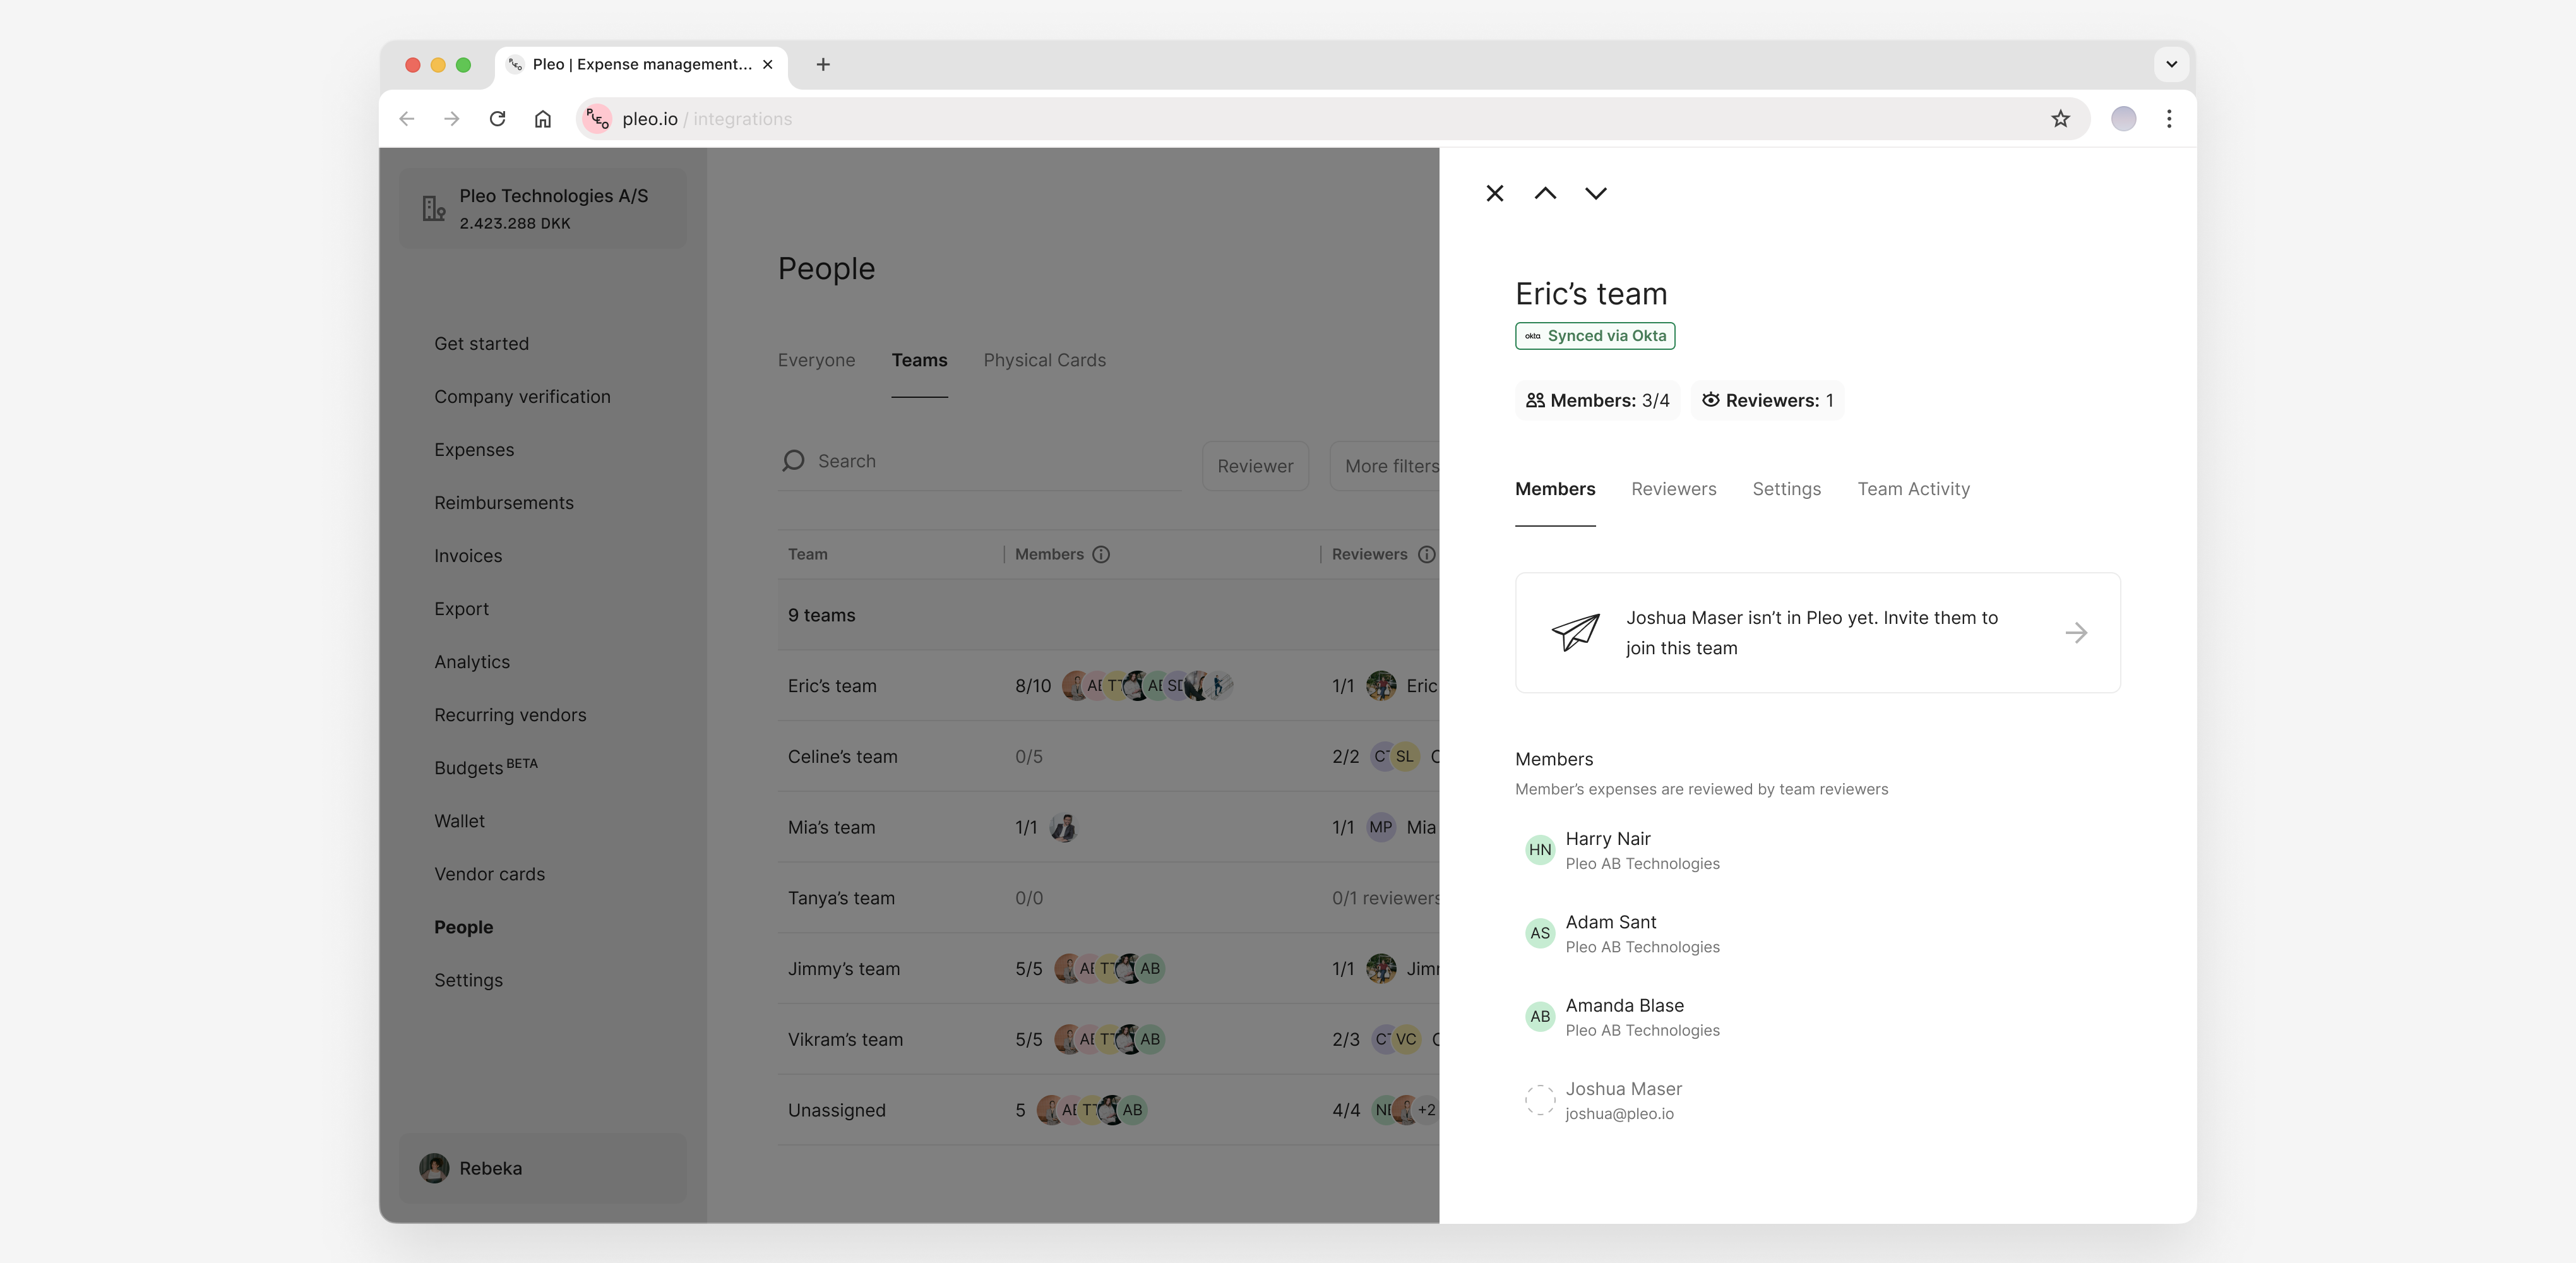Select joshua@pleo.io email text
The image size is (2576, 1263).
click(x=1619, y=1114)
